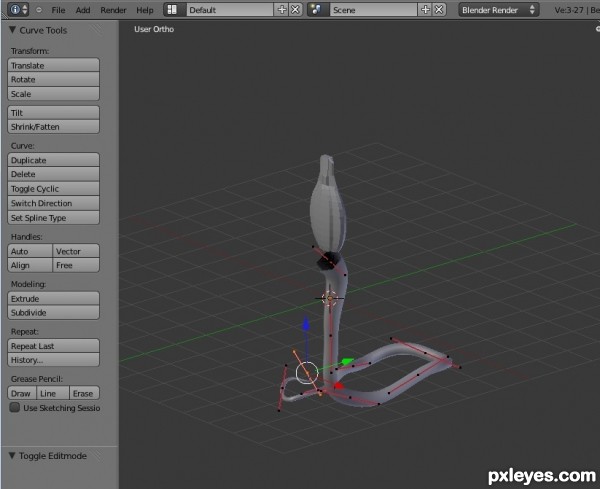600x489 pixels.
Task: Click the Subdivide button
Action: pos(53,313)
